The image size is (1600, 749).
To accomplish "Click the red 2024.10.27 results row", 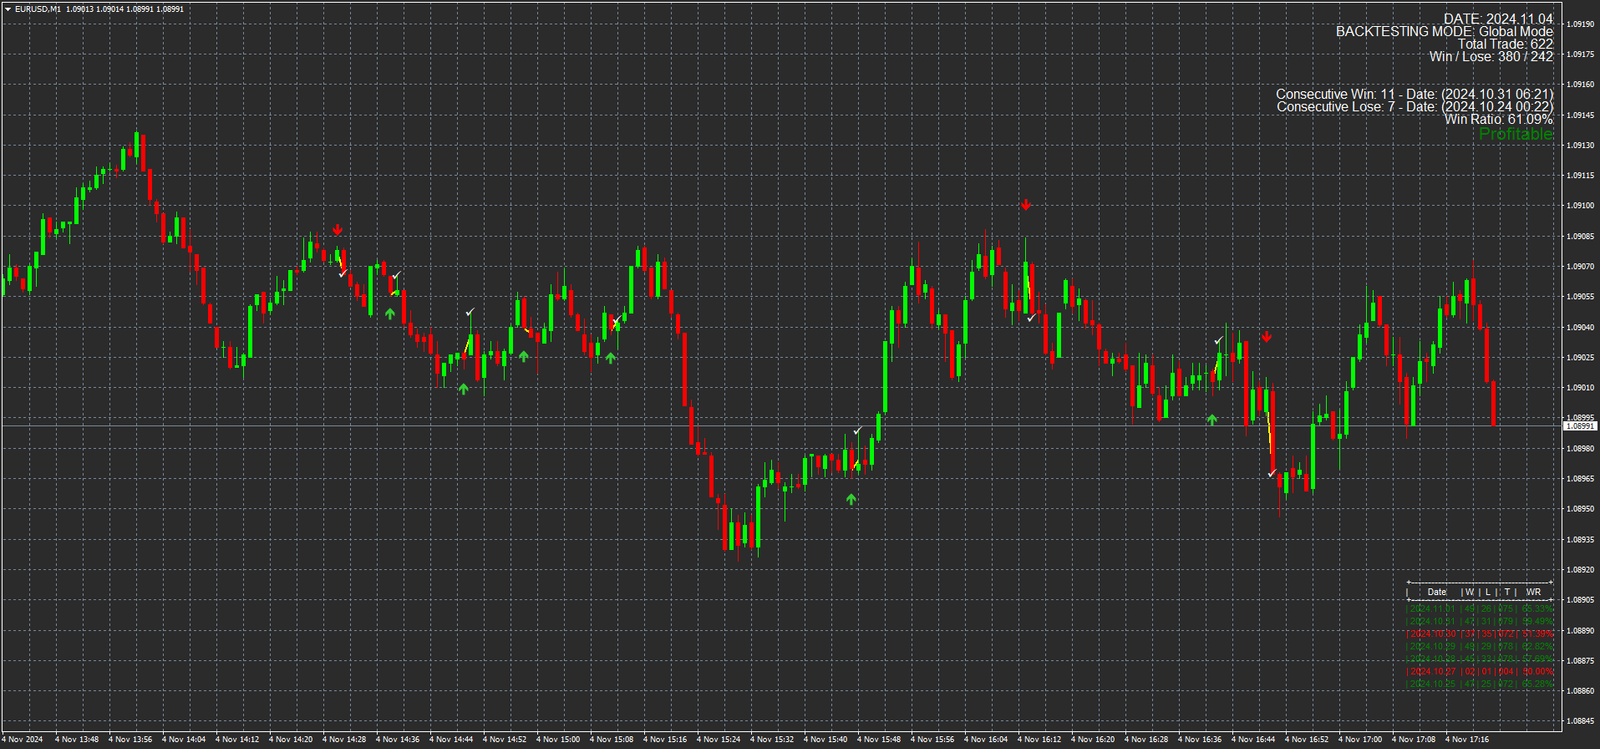I will 1480,672.
